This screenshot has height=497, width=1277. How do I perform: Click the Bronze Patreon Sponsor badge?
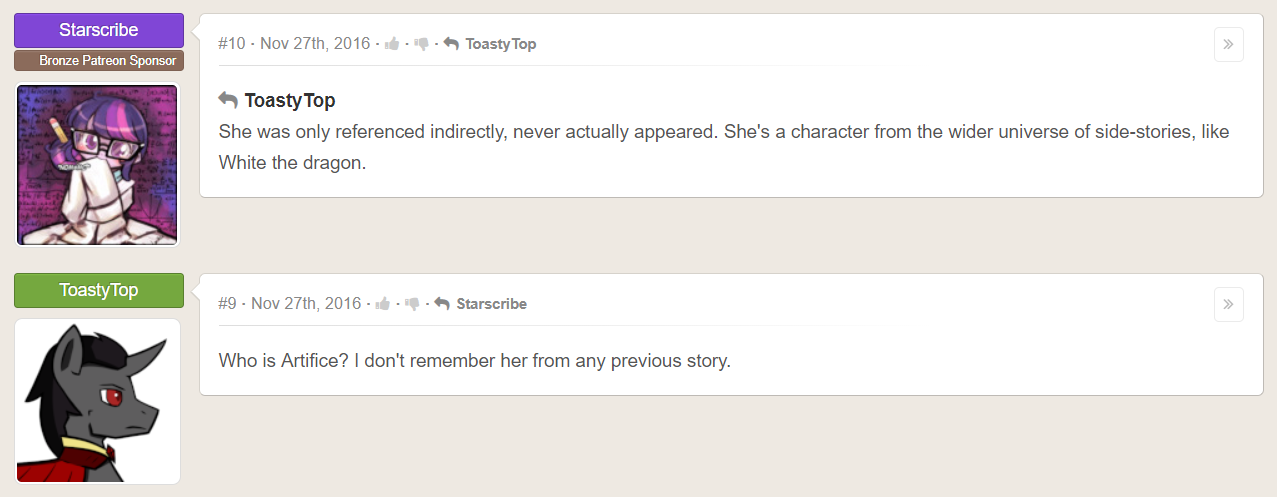[x=99, y=61]
